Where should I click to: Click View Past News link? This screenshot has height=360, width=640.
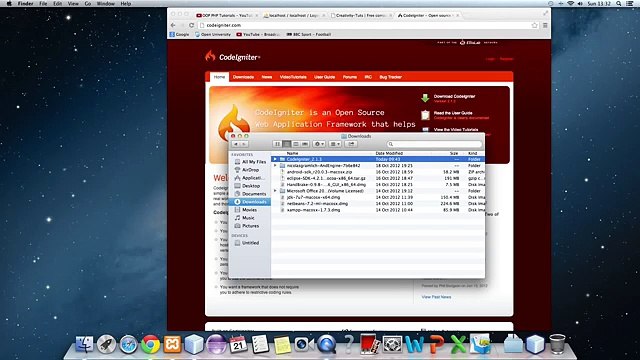pyautogui.click(x=436, y=297)
